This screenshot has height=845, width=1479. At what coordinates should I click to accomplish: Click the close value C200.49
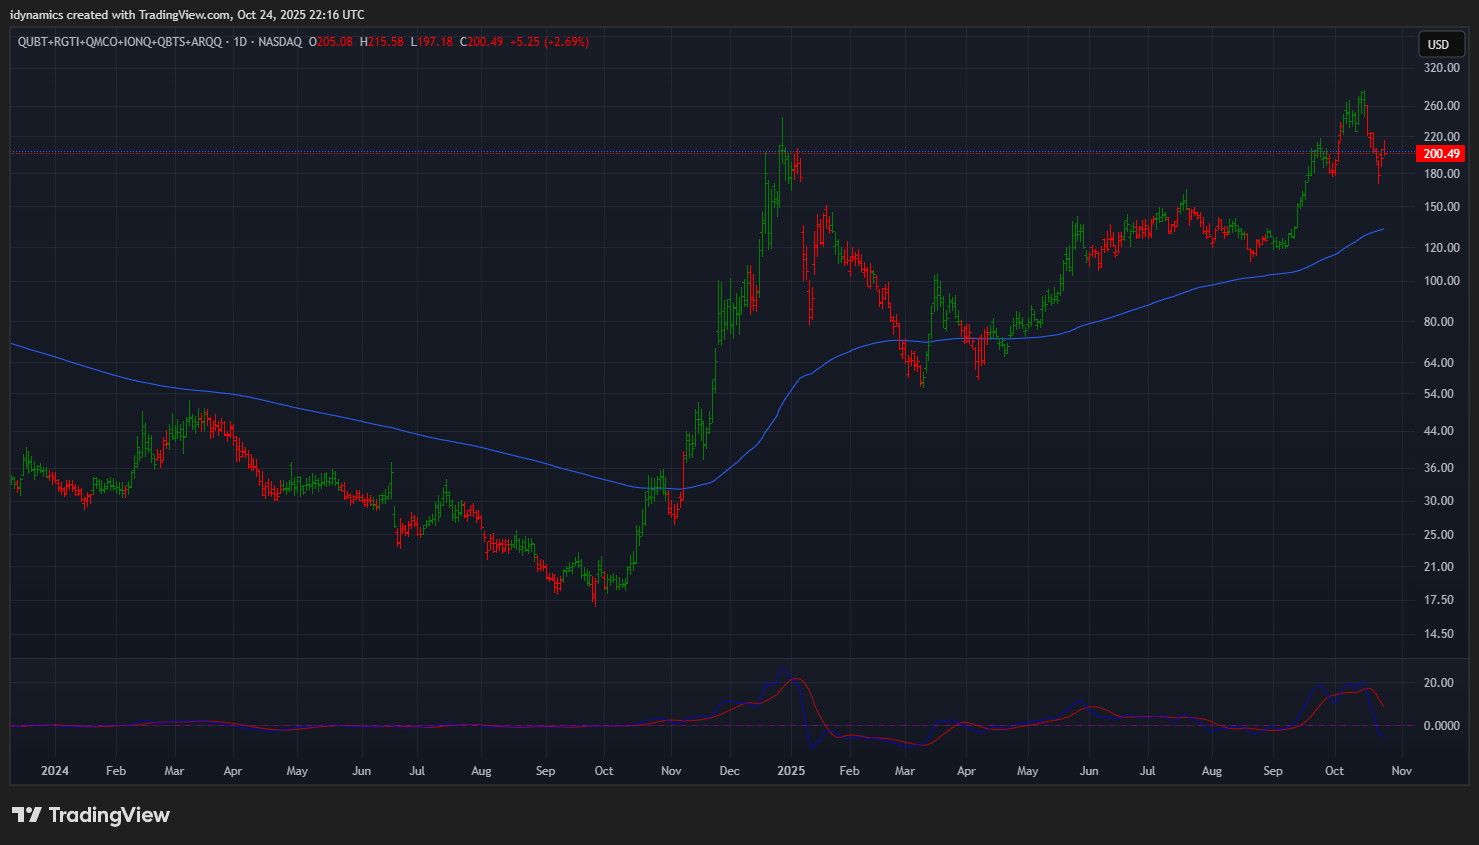(x=482, y=42)
